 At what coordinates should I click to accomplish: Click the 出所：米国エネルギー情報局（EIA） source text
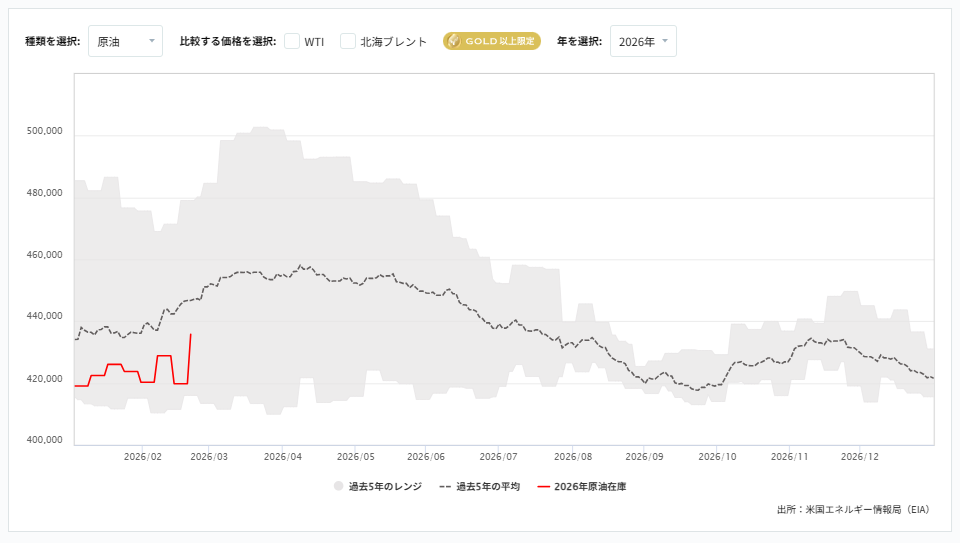click(854, 509)
